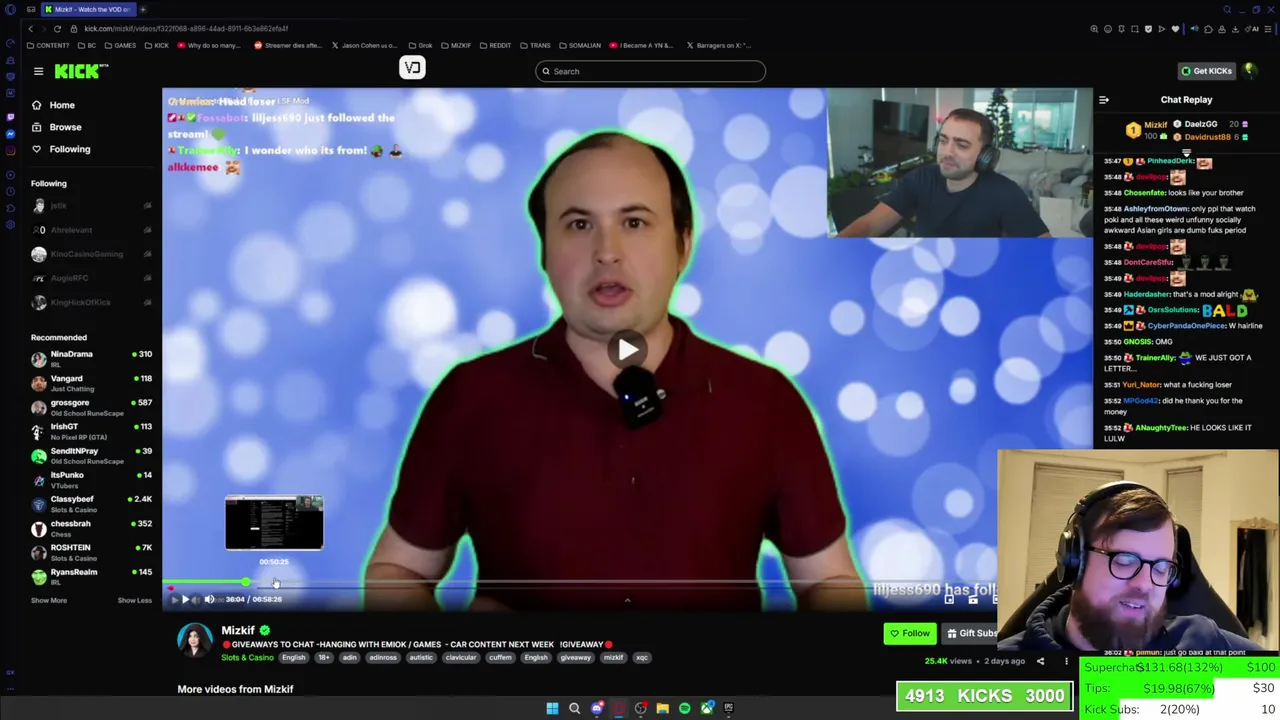Open Windows Start menu on taskbar
The image size is (1280, 720).
[x=552, y=708]
